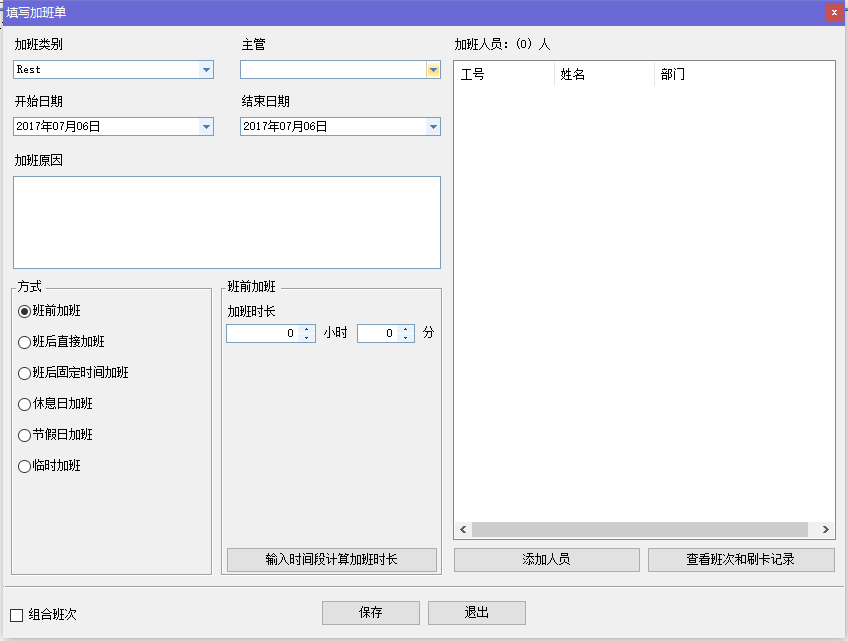Click the 退出 button
Image resolution: width=848 pixels, height=641 pixels.
pyautogui.click(x=476, y=613)
